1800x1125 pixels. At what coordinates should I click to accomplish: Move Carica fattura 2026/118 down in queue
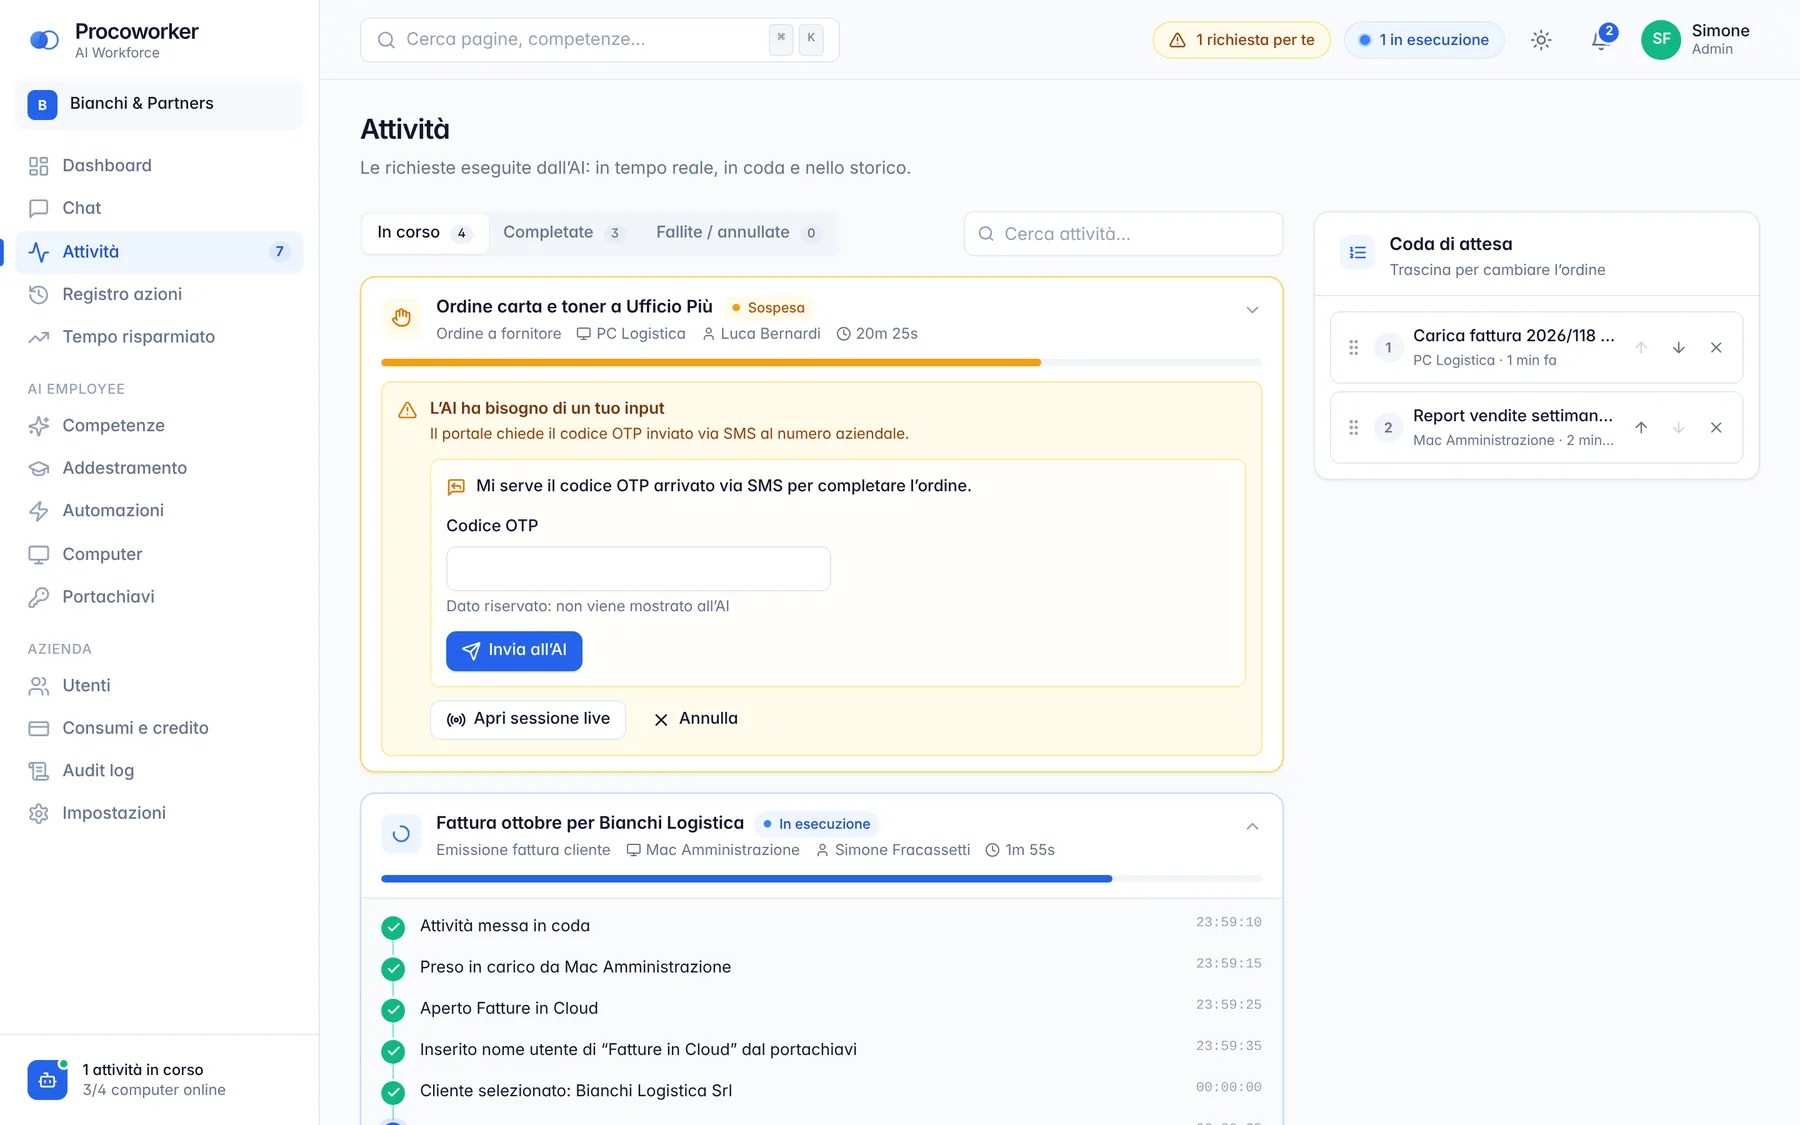1679,348
